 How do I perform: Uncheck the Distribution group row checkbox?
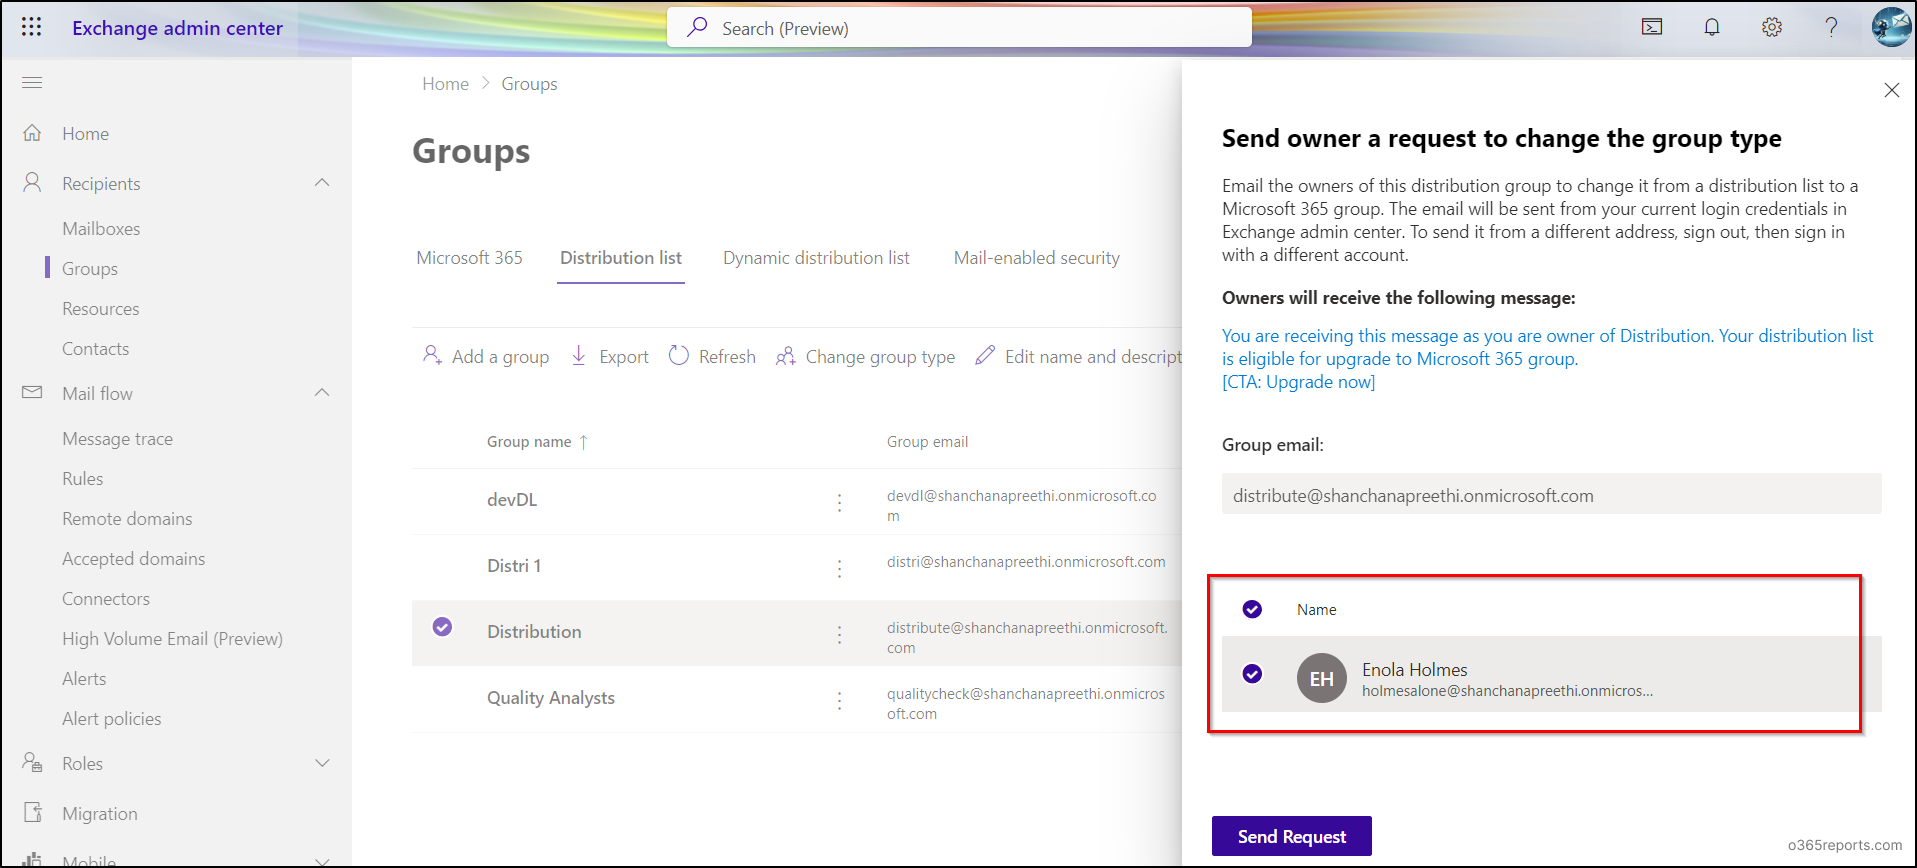[x=442, y=627]
